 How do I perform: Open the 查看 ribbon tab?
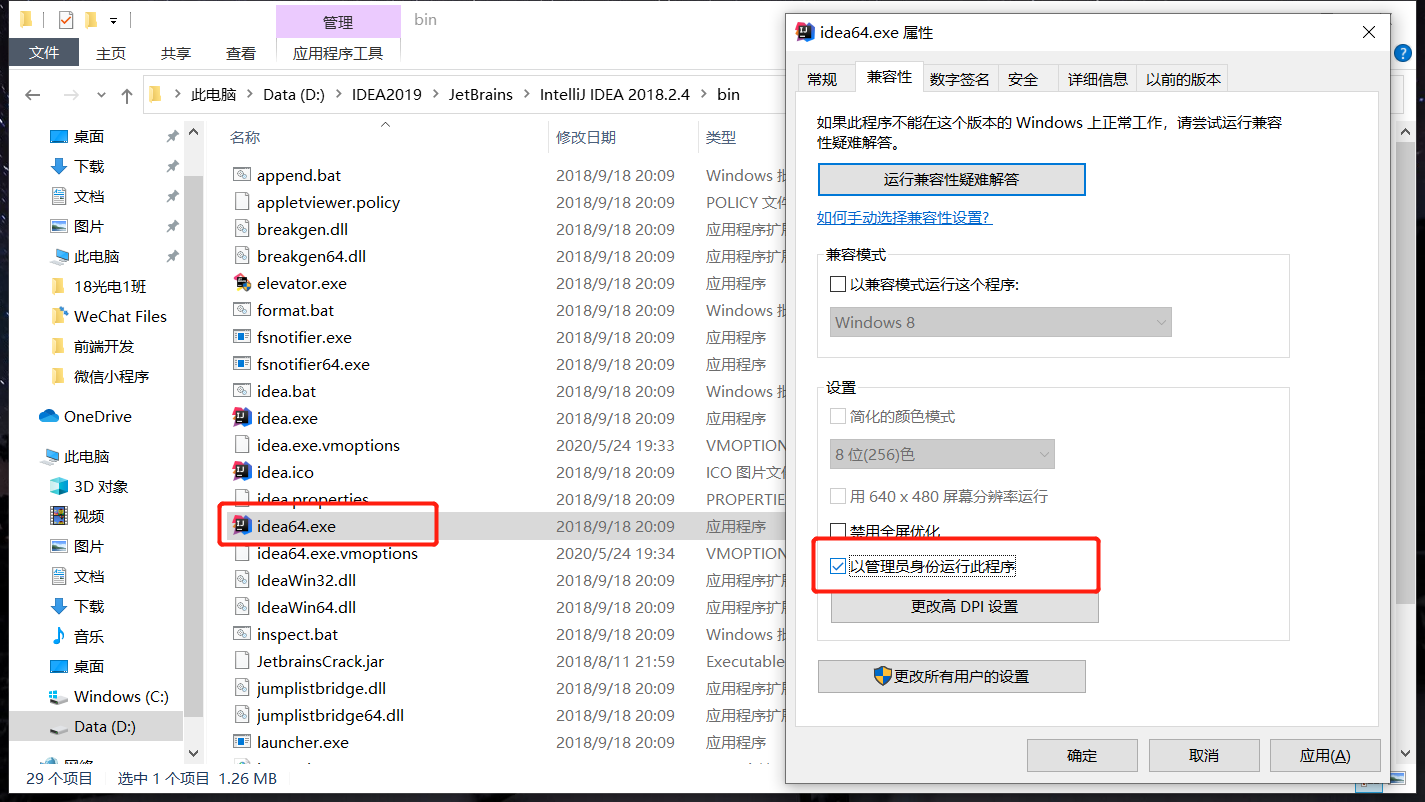pos(240,53)
